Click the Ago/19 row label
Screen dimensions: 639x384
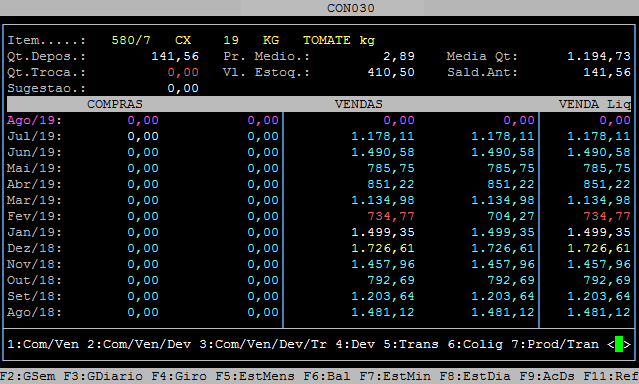[x=34, y=120]
